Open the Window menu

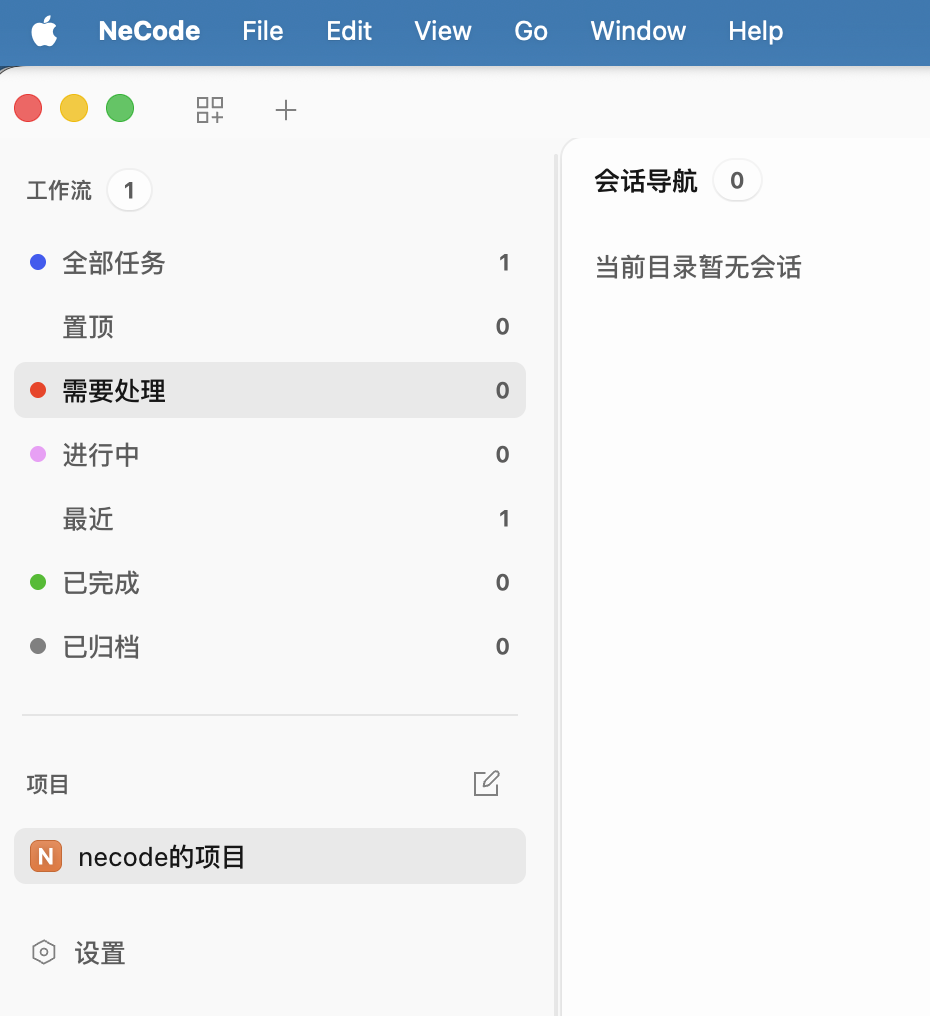click(x=638, y=31)
